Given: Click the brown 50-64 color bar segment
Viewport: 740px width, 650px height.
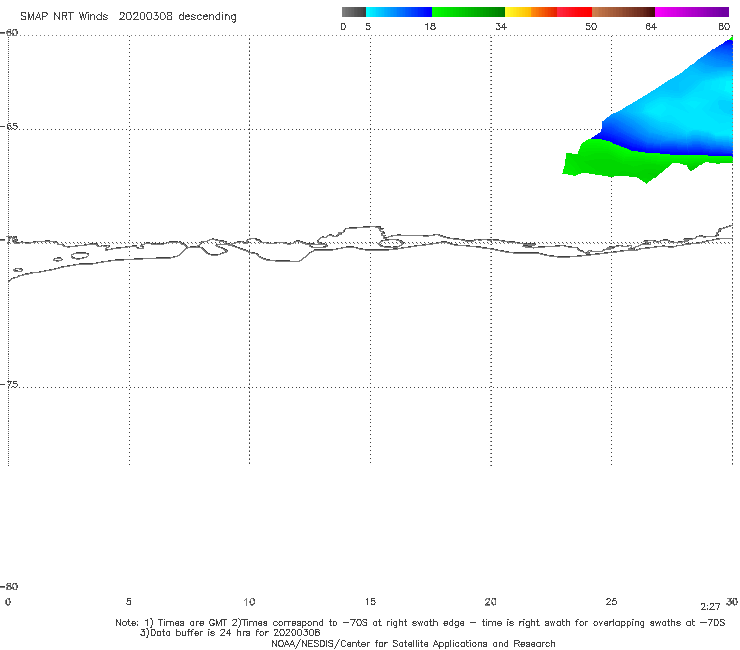Looking at the screenshot, I should 623,12.
